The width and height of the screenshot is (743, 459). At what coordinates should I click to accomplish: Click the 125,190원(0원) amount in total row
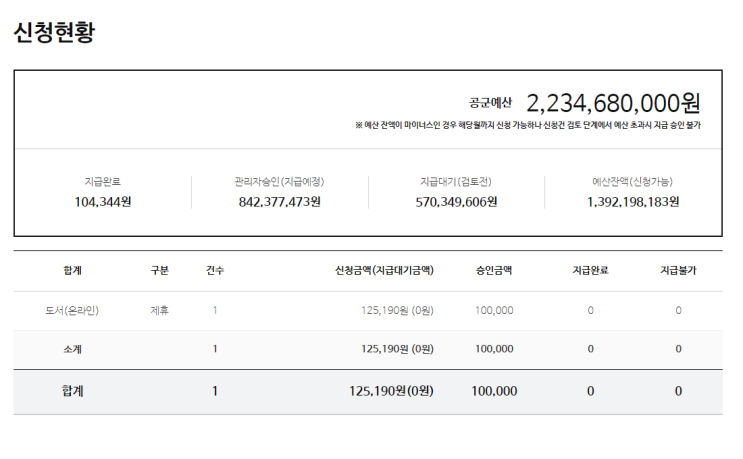(x=391, y=391)
